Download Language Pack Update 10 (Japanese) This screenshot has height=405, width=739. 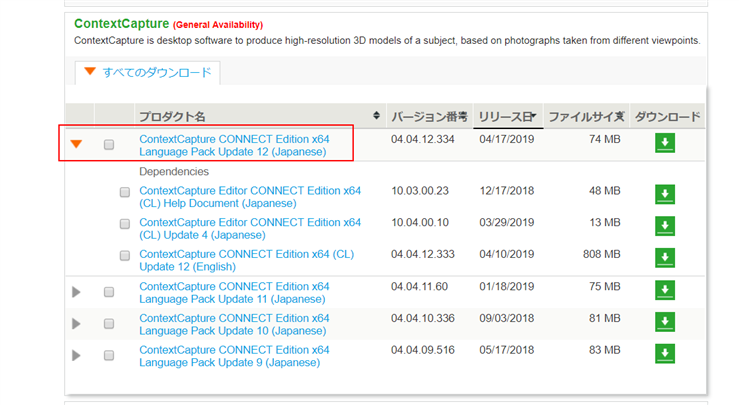(x=665, y=322)
